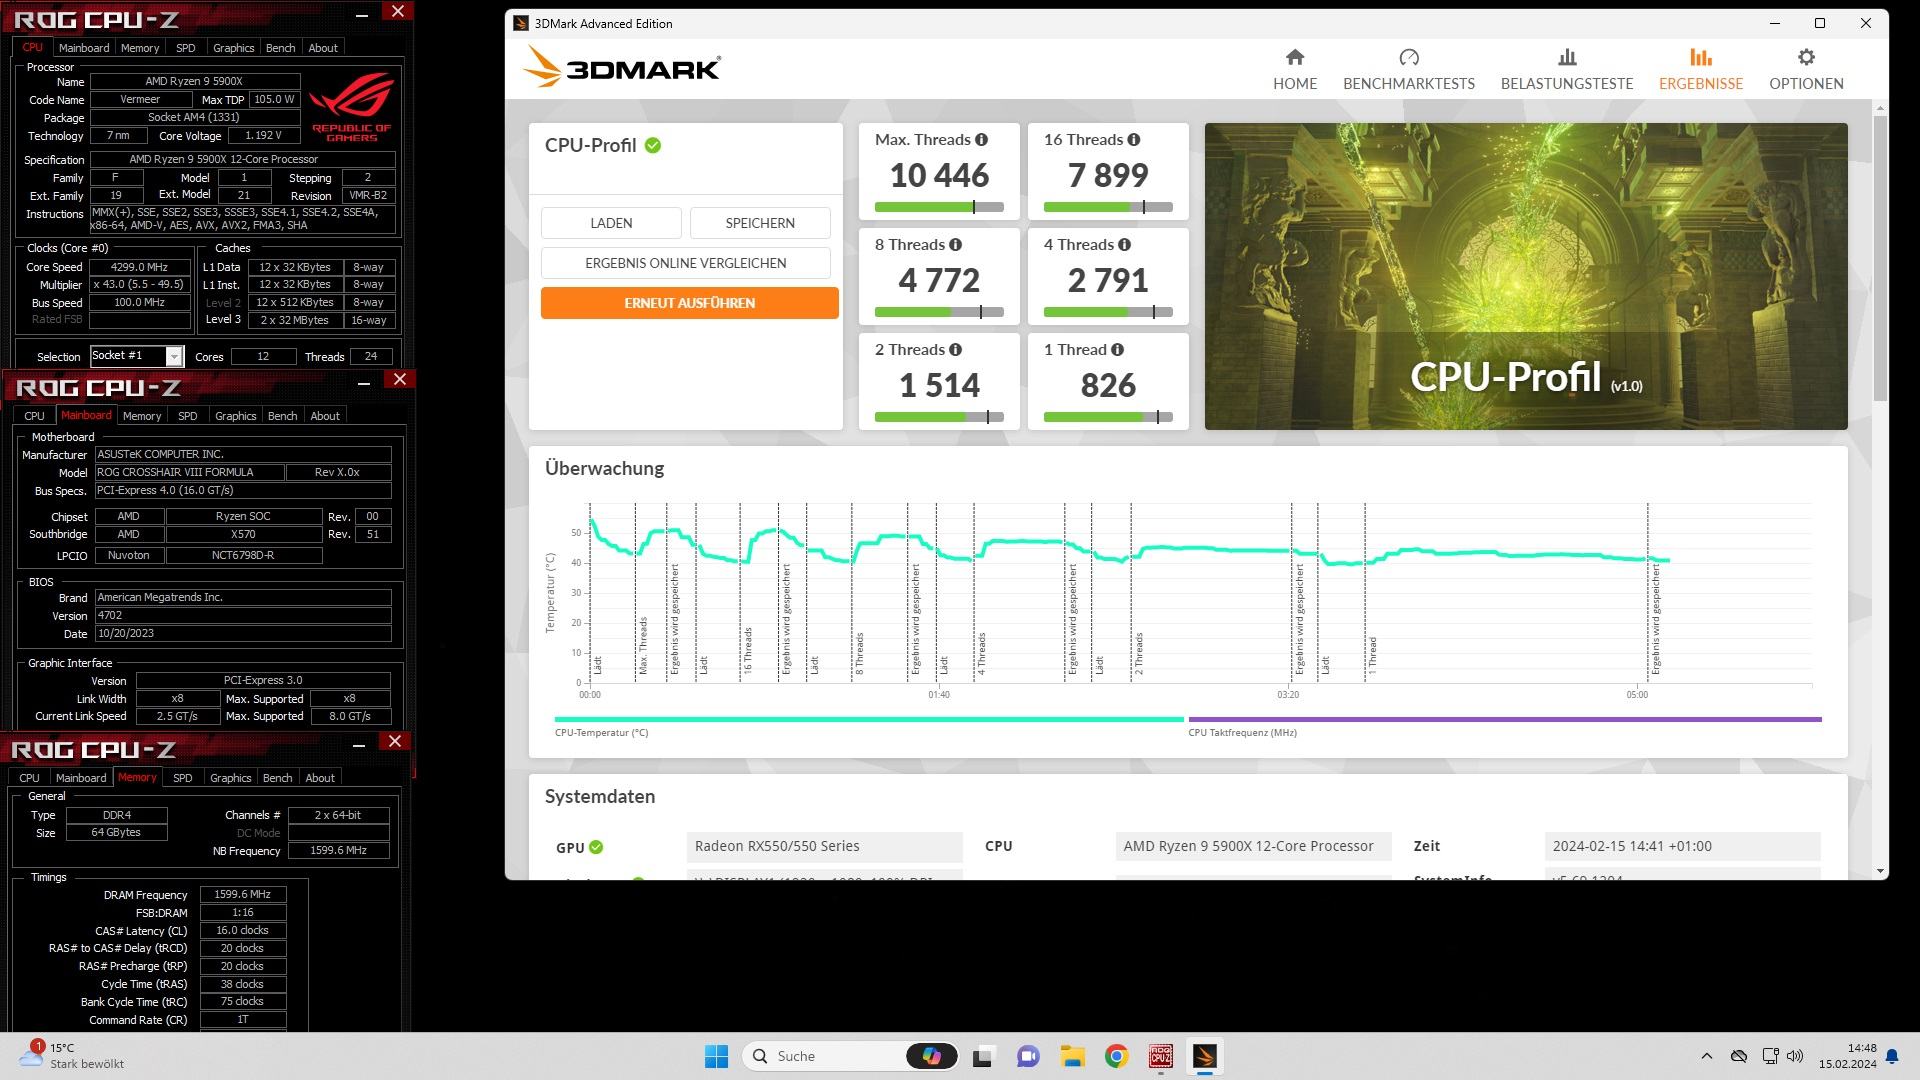Click the BIOS Version 4702 field
The height and width of the screenshot is (1080, 1920).
[x=243, y=615]
